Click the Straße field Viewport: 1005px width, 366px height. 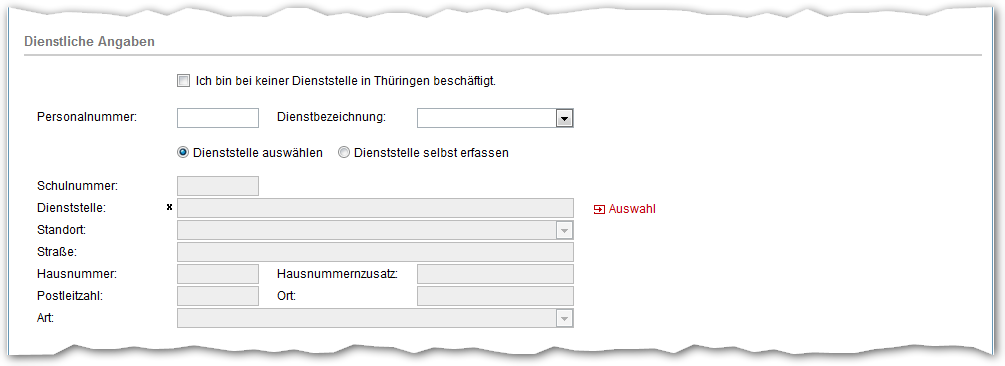click(x=376, y=252)
